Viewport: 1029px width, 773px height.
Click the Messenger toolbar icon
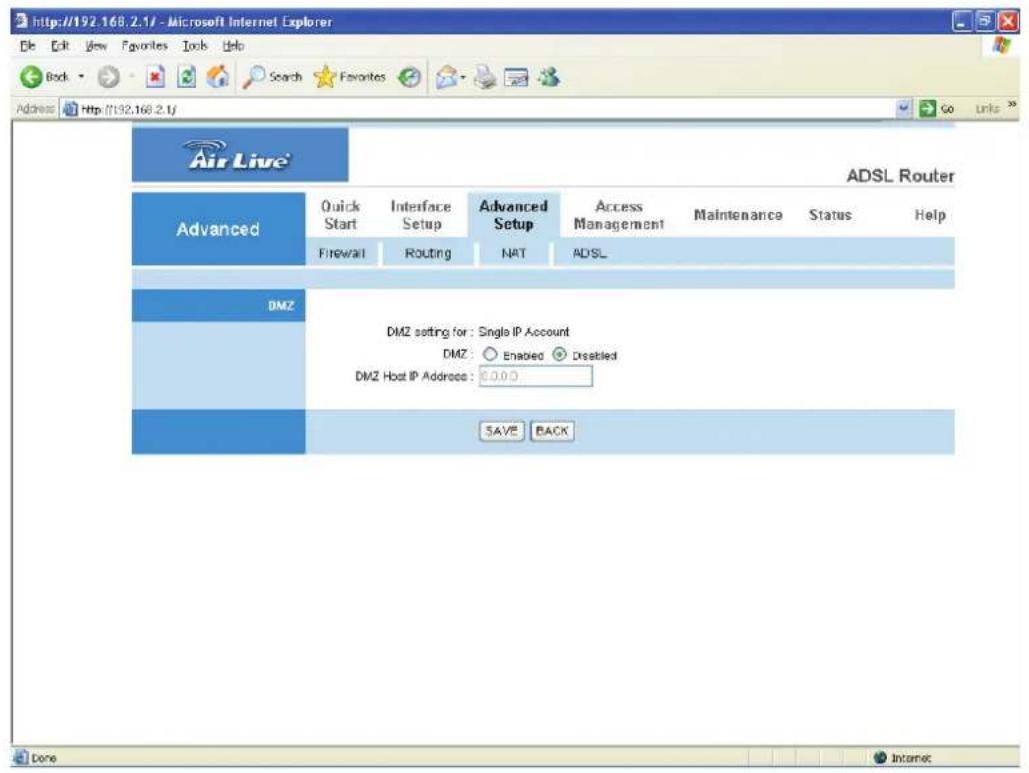point(549,77)
